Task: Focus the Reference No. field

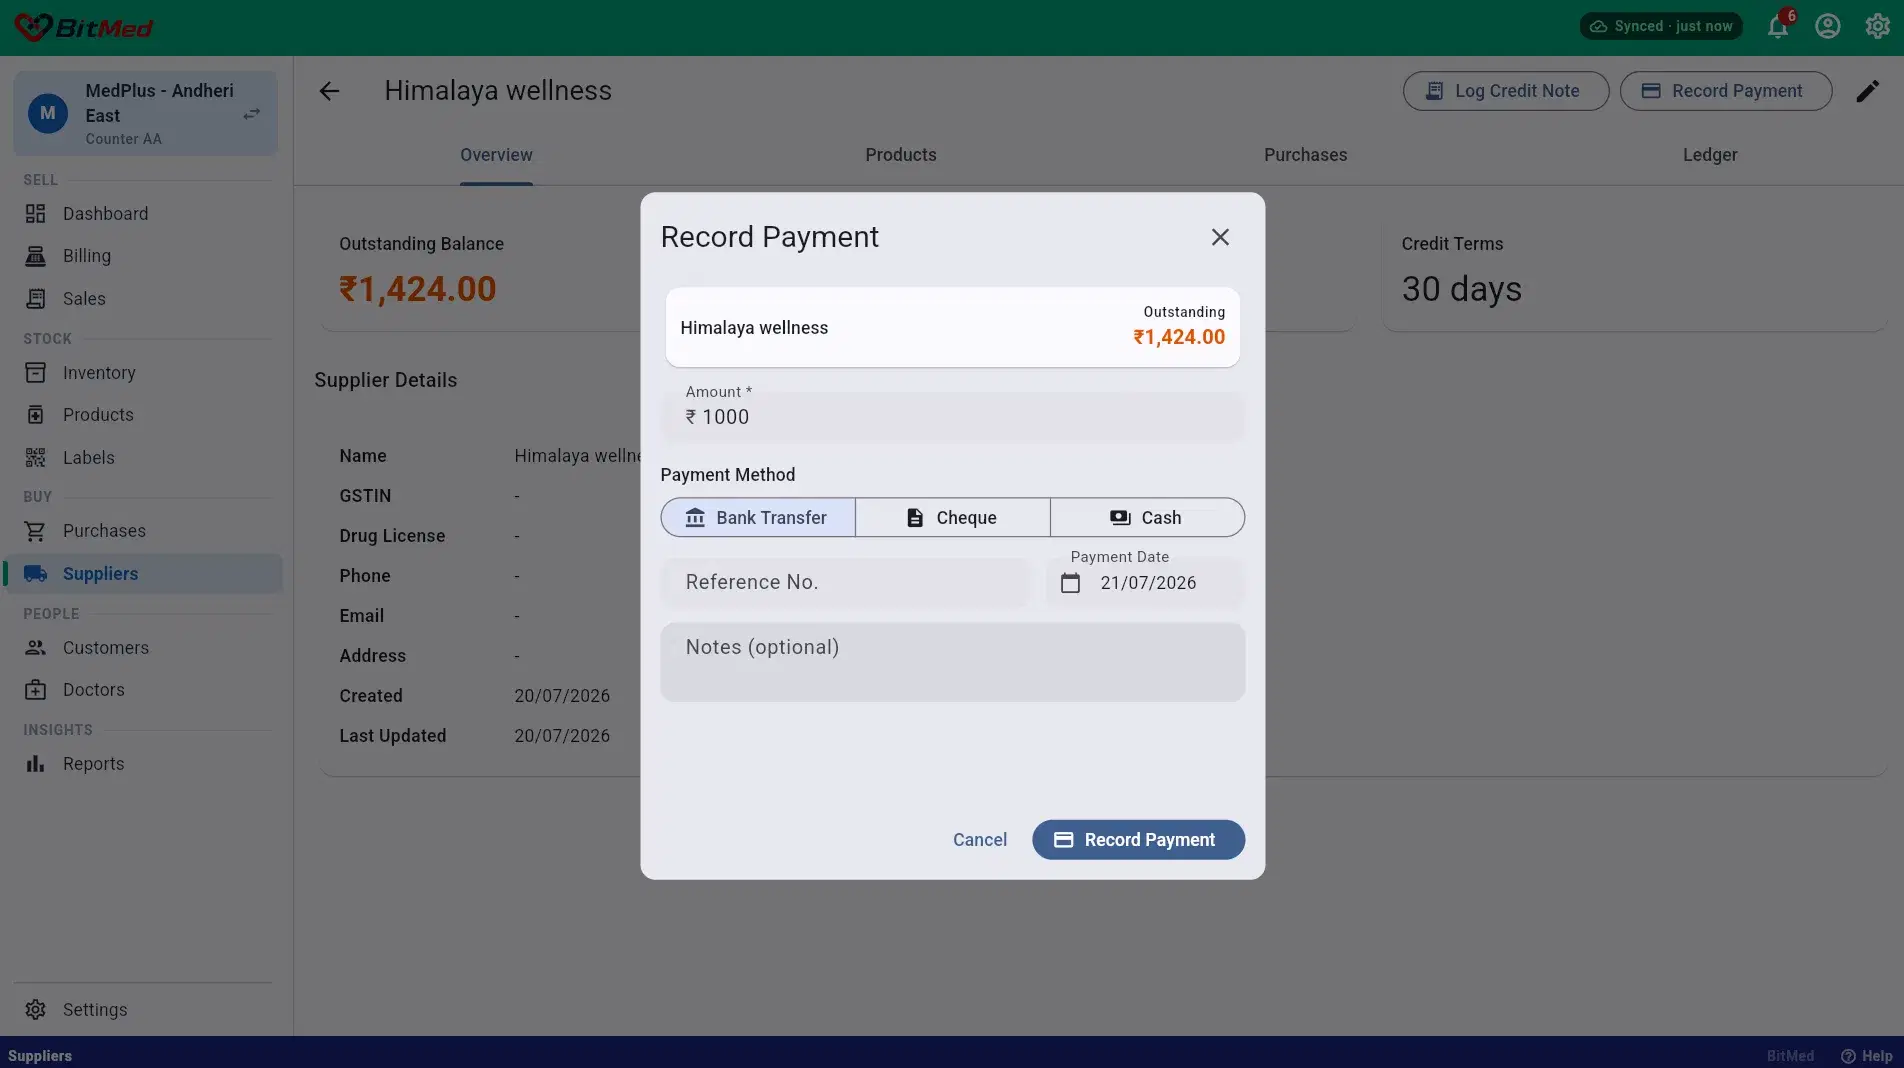Action: coord(845,582)
